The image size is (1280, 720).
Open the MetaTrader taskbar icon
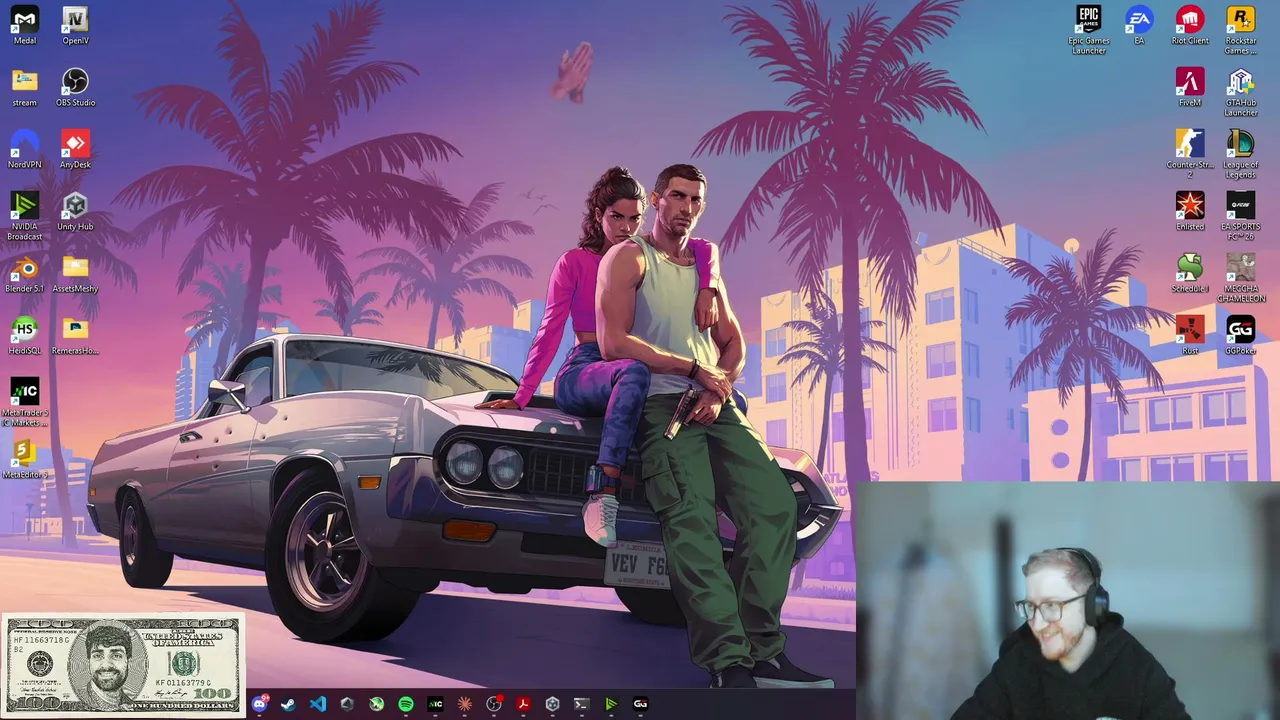coord(435,704)
